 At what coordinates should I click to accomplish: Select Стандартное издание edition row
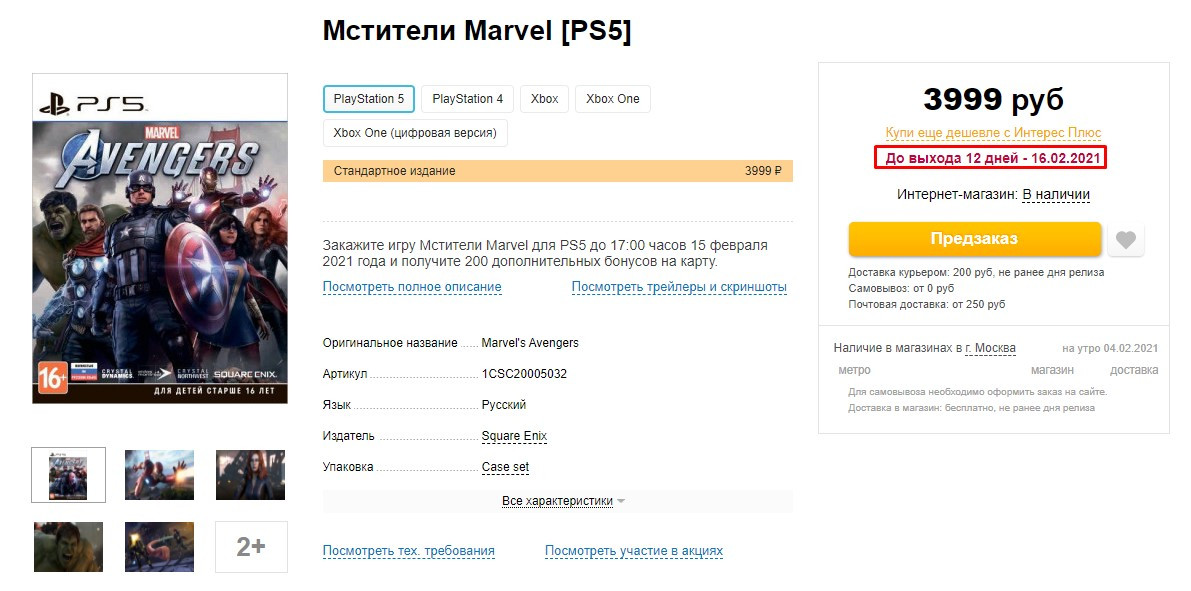[558, 171]
